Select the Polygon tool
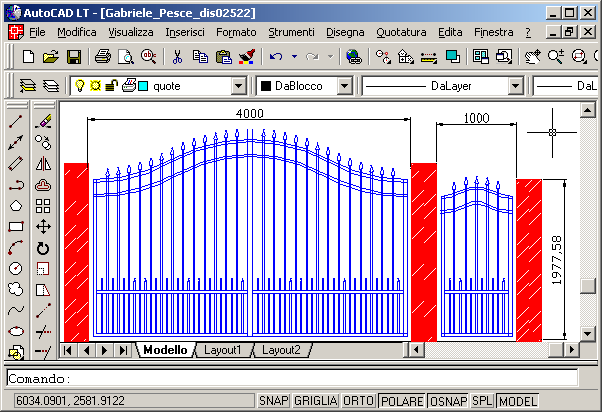Image resolution: width=602 pixels, height=412 pixels. click(x=16, y=206)
